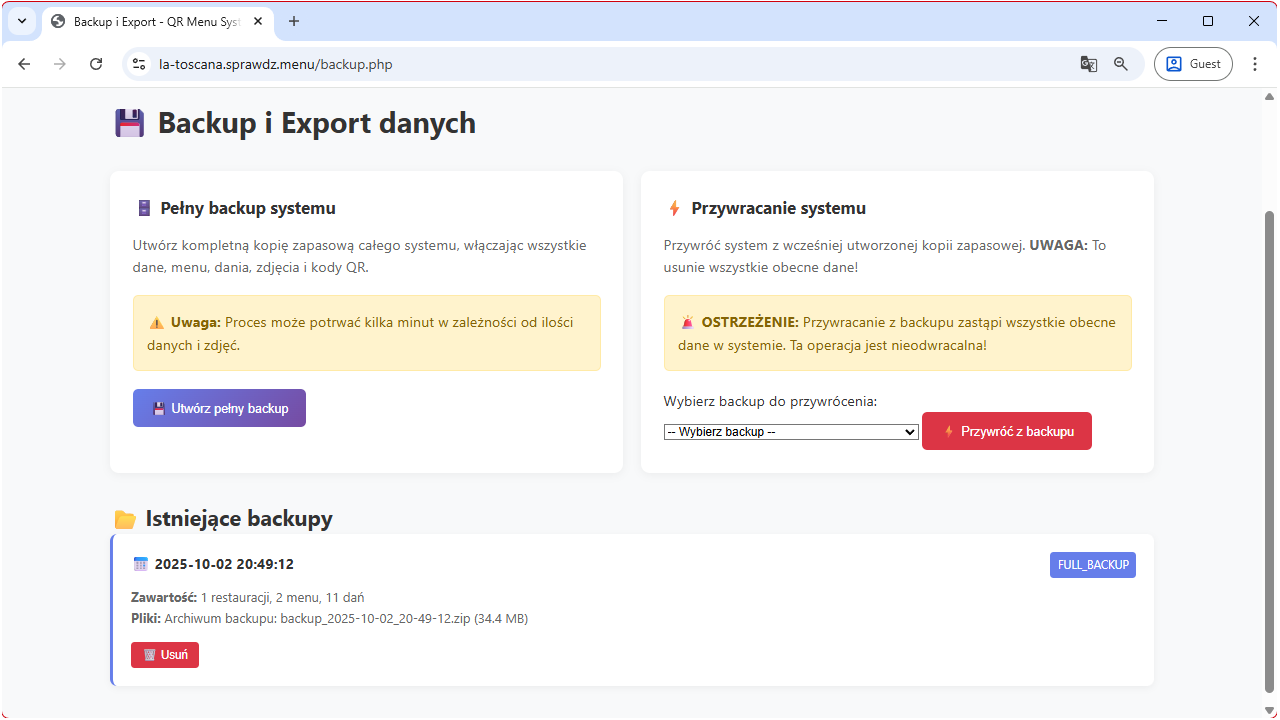
Task: Open the browser three-dot menu
Action: click(1255, 63)
